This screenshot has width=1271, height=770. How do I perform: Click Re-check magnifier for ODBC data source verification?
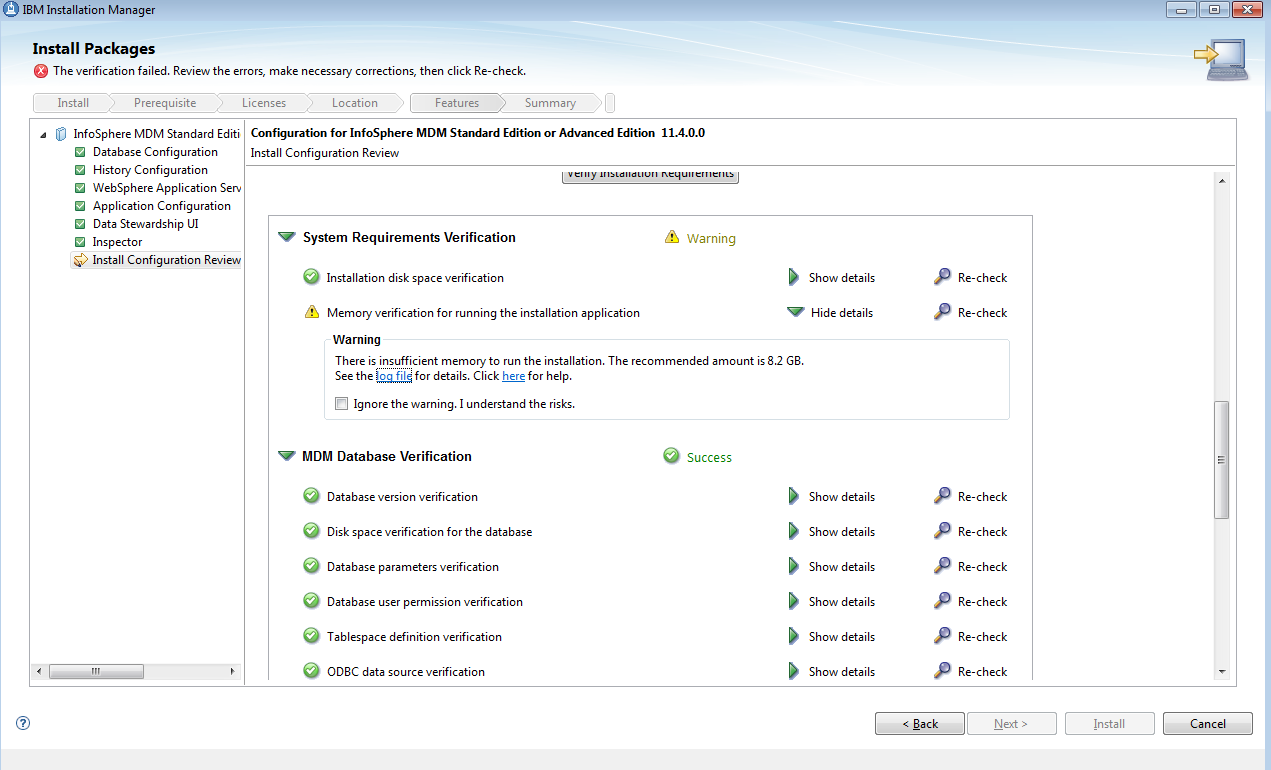click(x=942, y=671)
